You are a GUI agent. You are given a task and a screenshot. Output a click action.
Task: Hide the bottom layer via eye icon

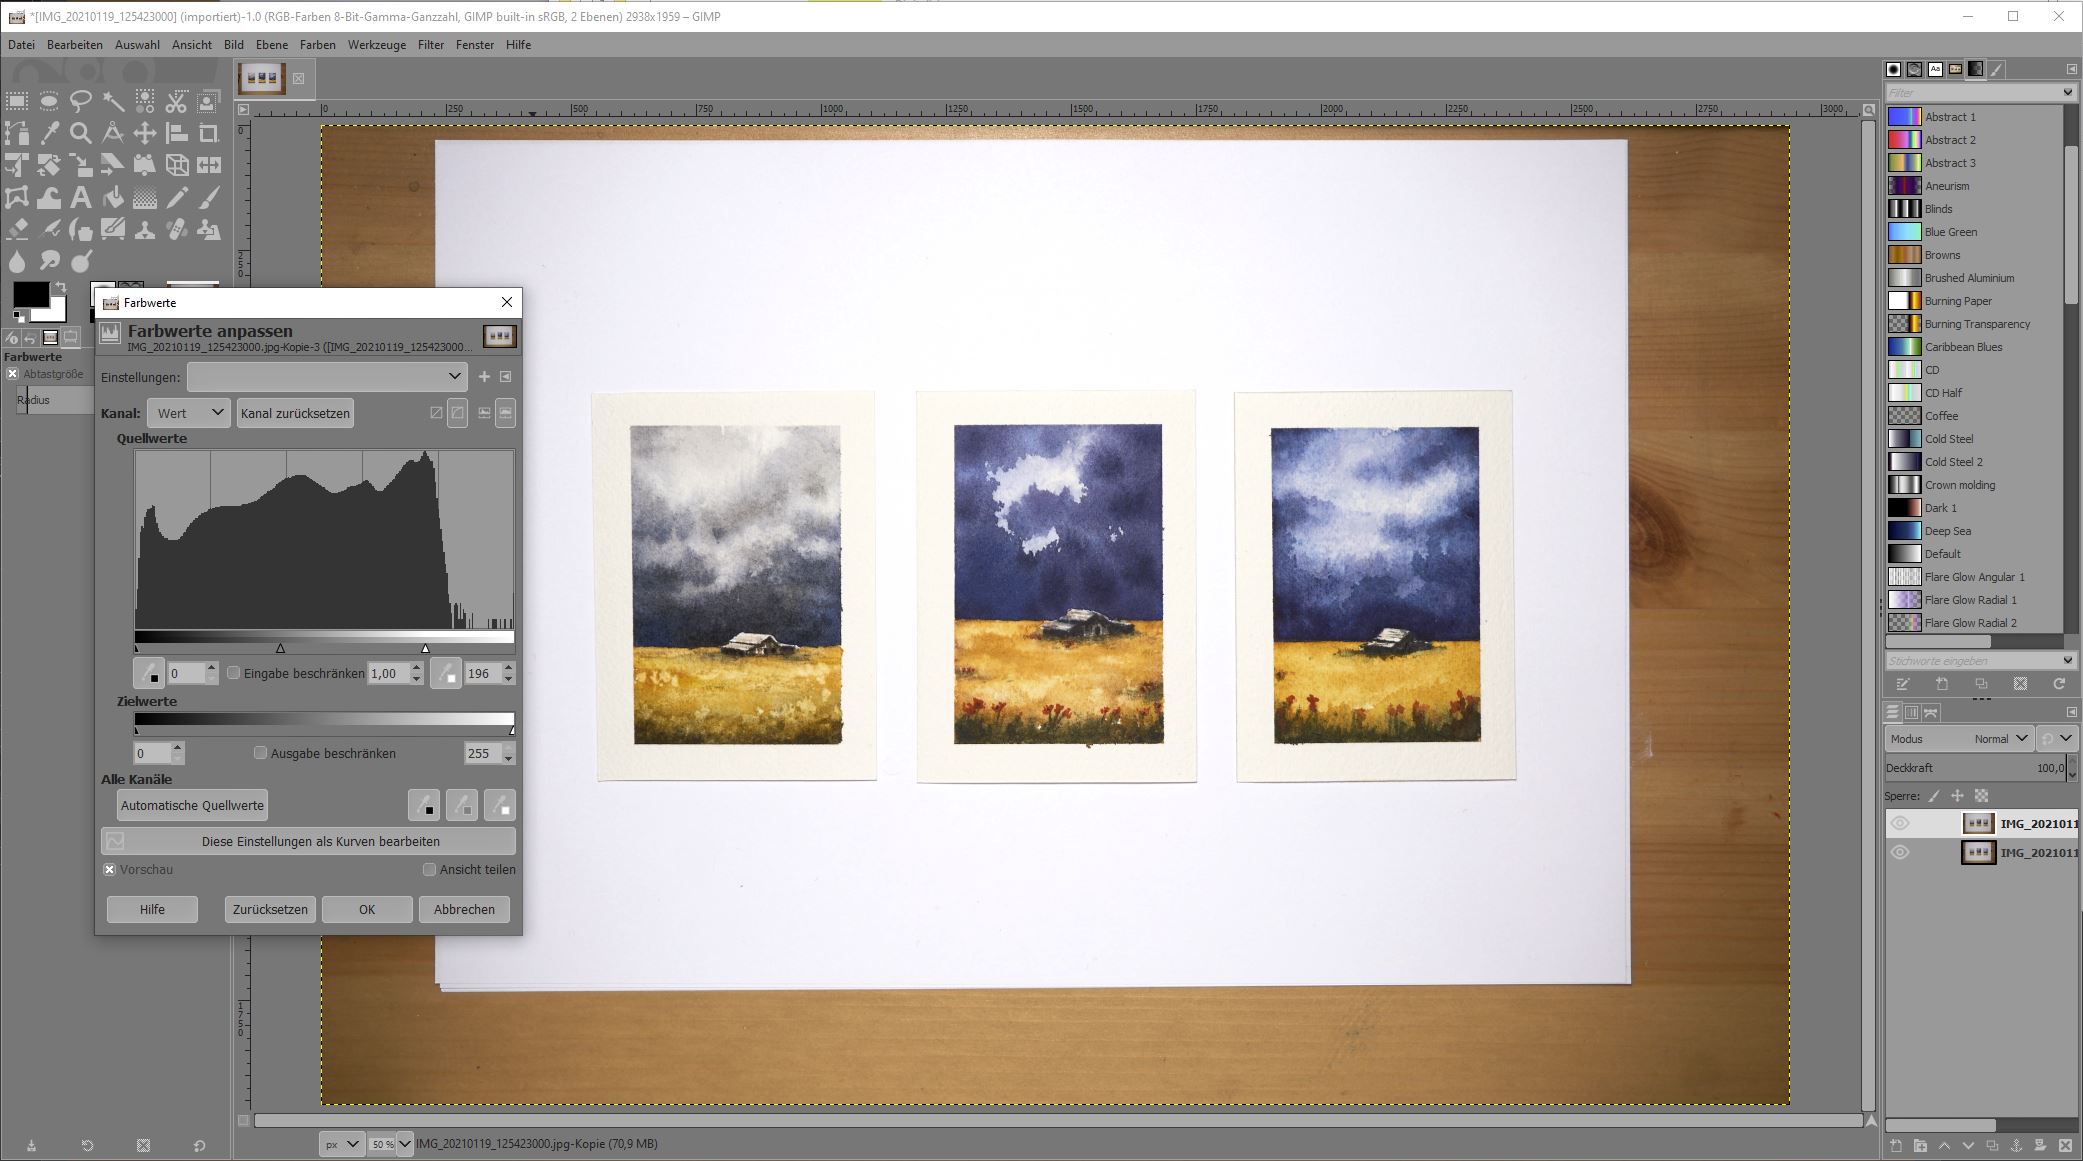(1900, 853)
